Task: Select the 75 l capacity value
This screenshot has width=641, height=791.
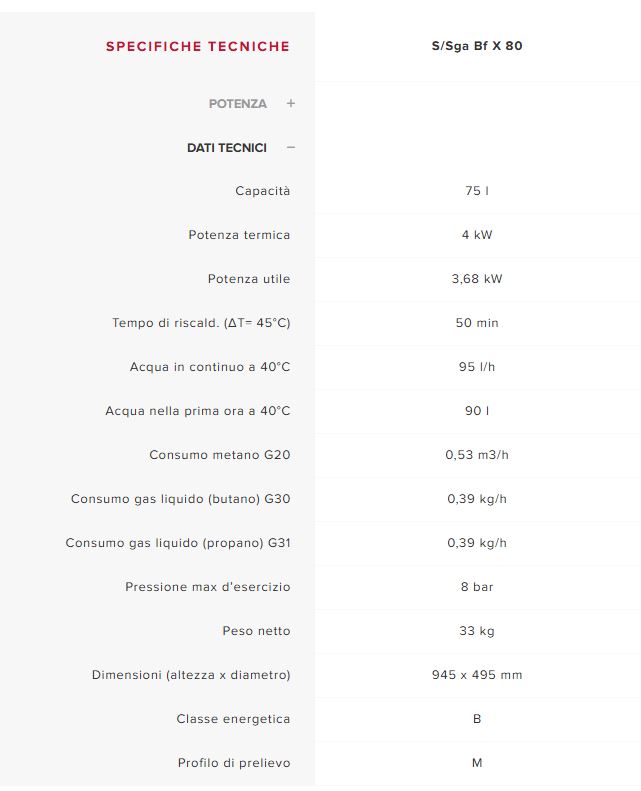Action: click(477, 191)
